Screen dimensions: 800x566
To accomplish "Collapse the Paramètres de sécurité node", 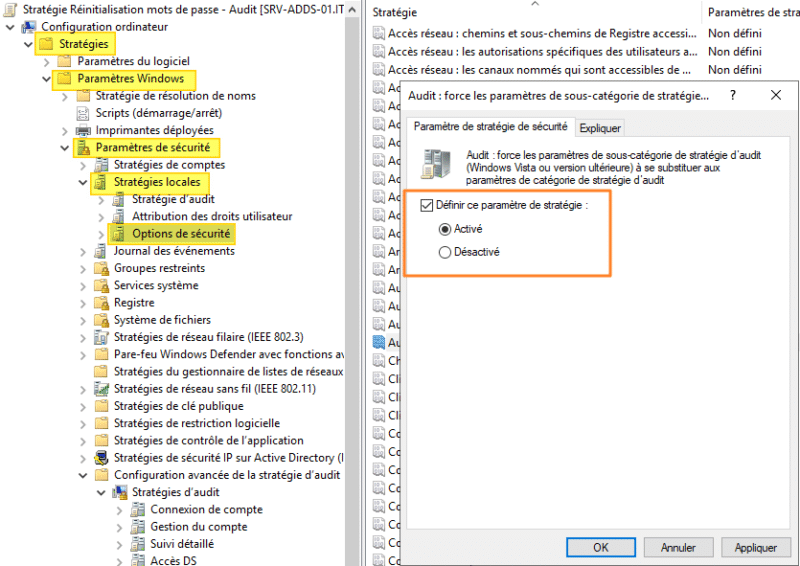I will 65,147.
